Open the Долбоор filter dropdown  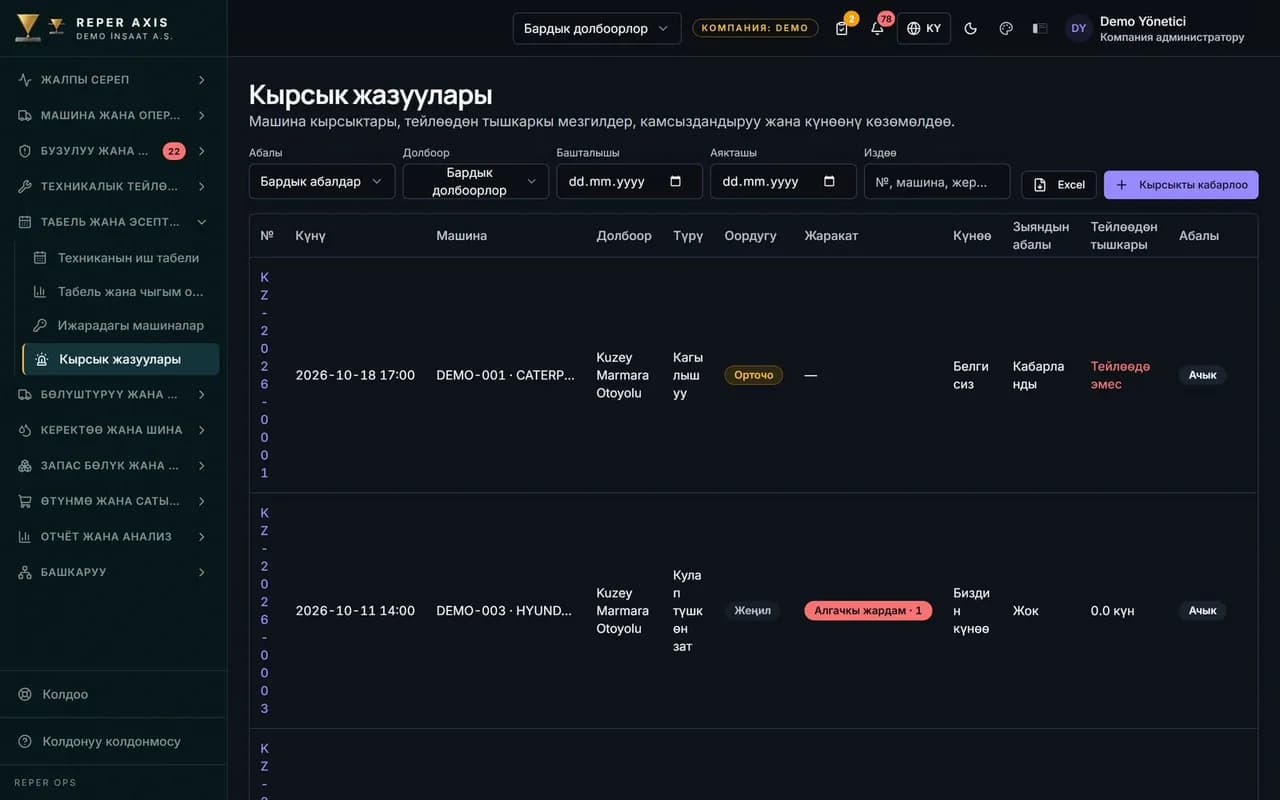point(476,181)
